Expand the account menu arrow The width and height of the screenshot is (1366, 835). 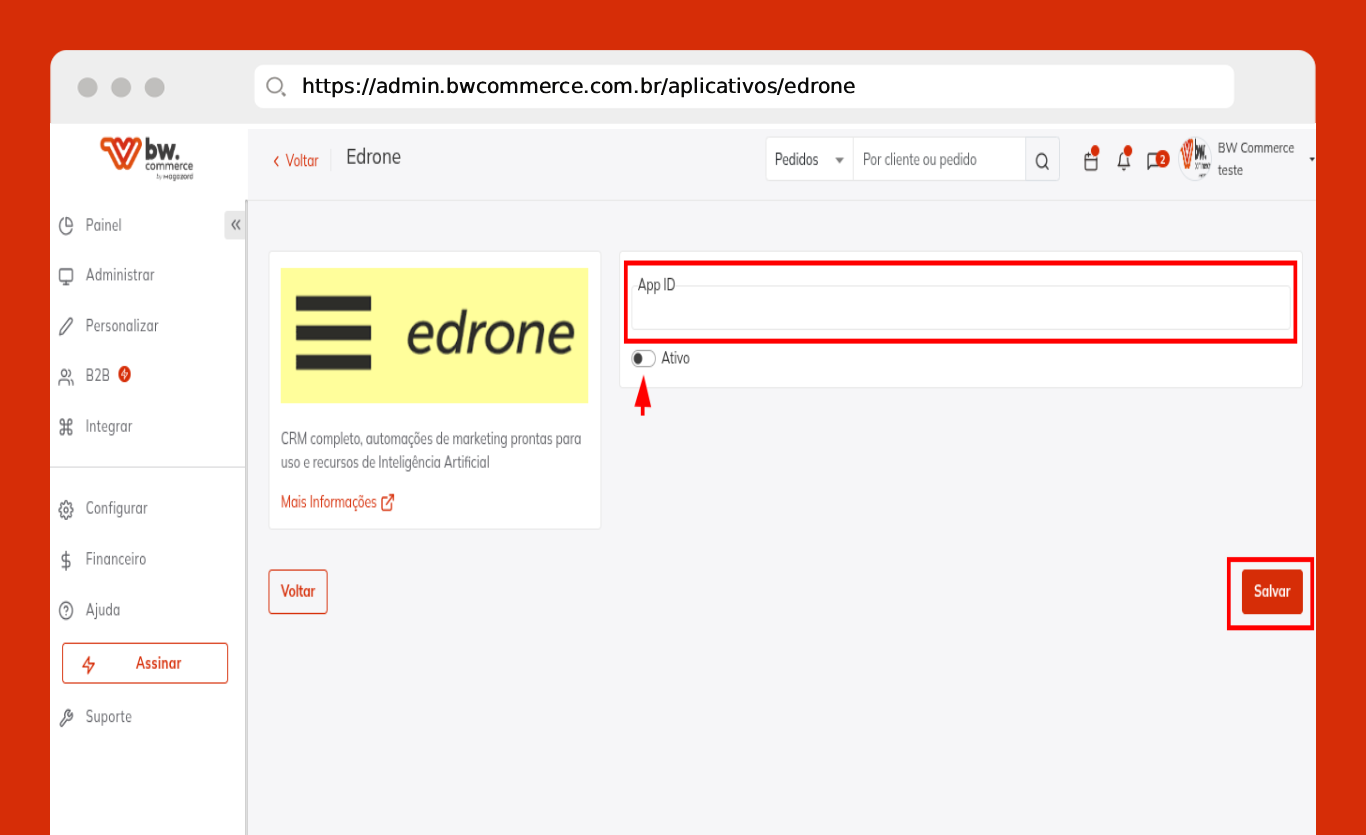(x=1310, y=160)
